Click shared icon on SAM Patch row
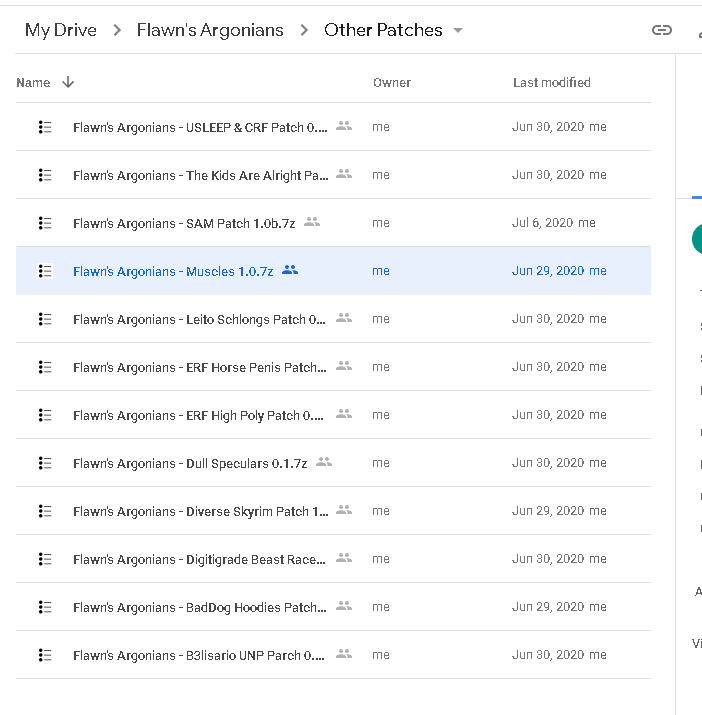 [x=312, y=222]
